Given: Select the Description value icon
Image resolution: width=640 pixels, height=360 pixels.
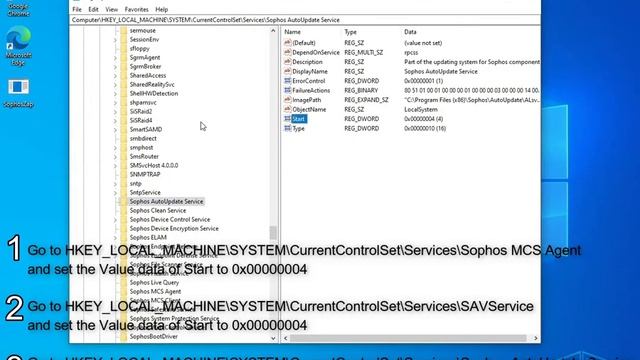Looking at the screenshot, I should 287,62.
